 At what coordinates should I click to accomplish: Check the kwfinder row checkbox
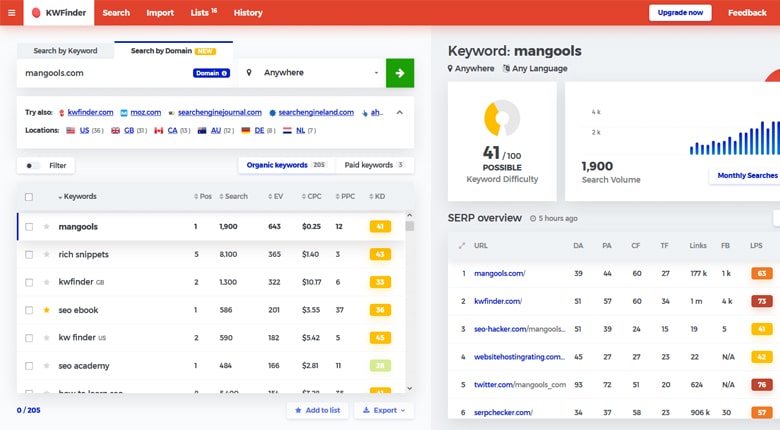pos(29,282)
